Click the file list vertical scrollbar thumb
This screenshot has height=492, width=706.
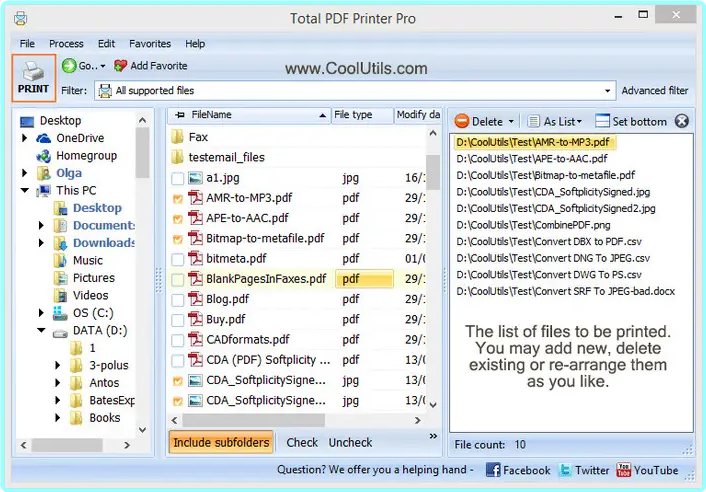pyautogui.click(x=433, y=172)
